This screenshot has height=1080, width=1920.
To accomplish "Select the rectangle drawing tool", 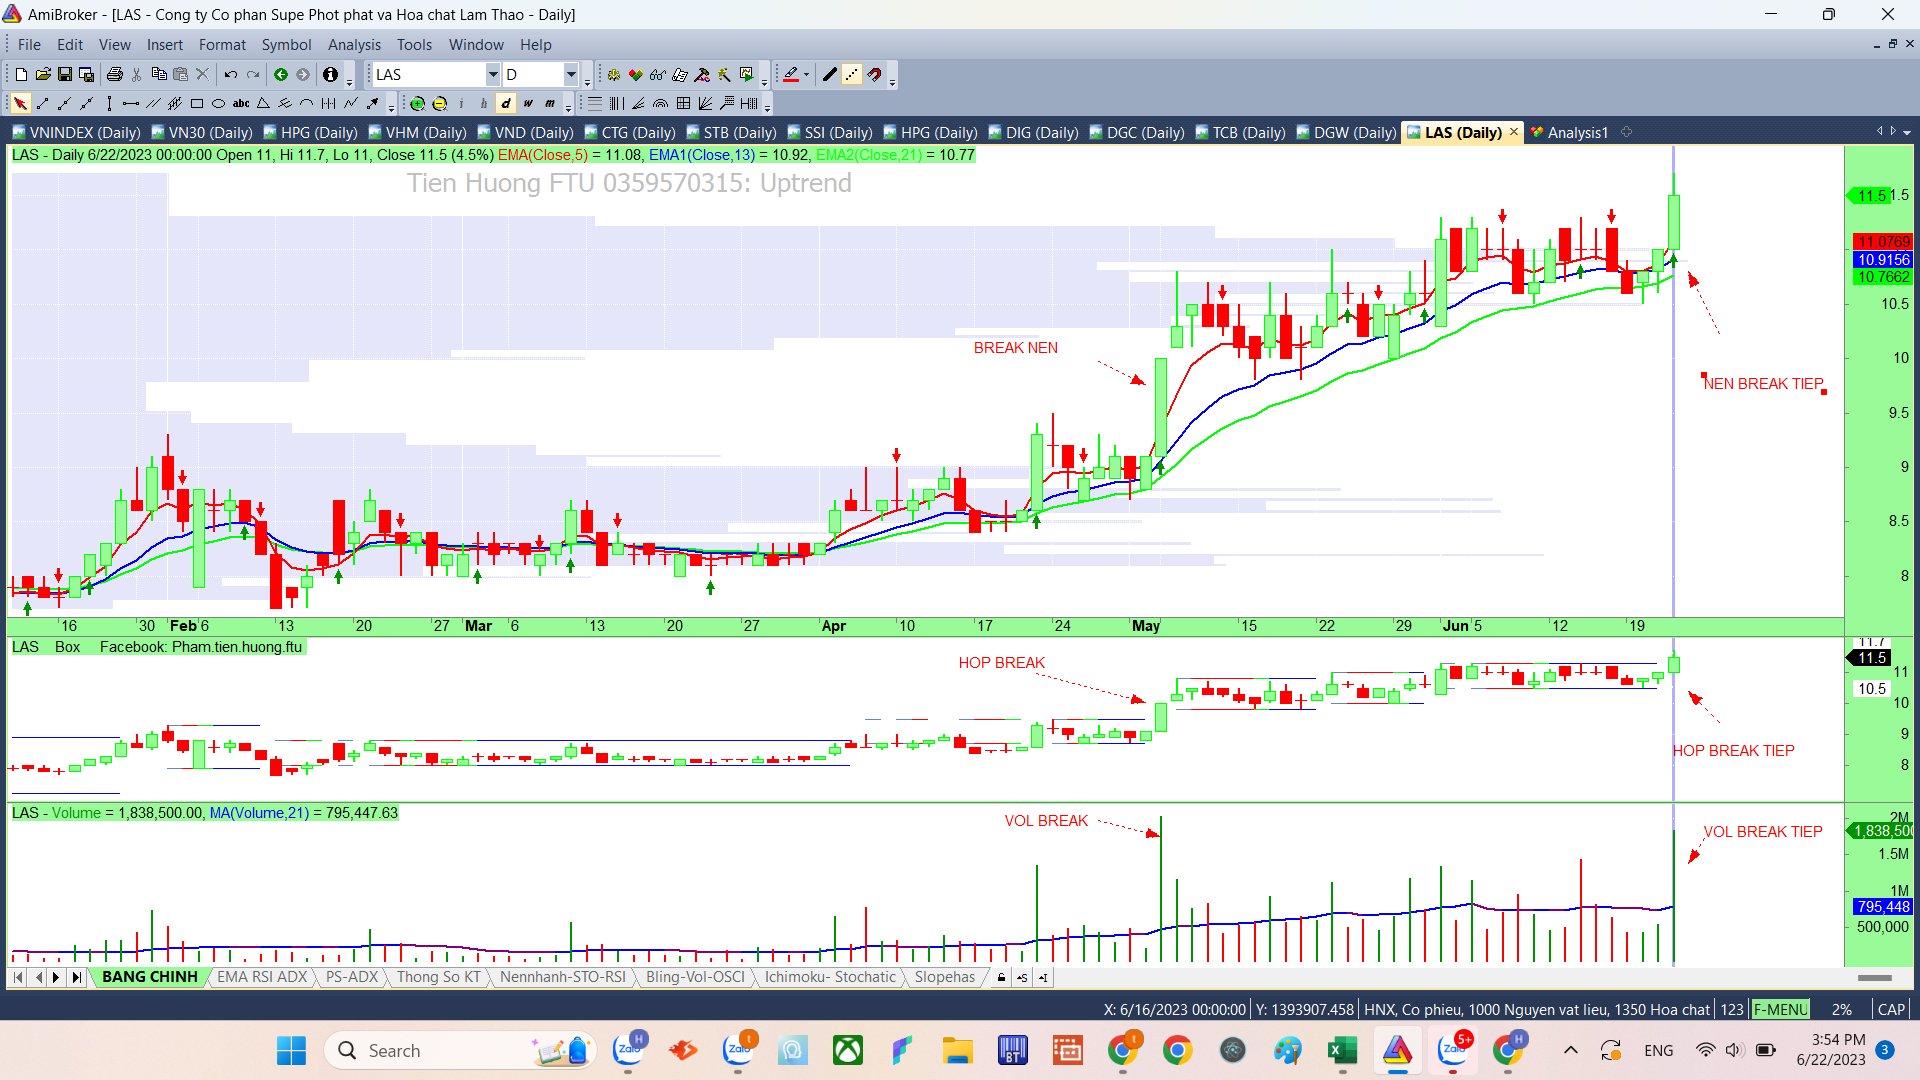I will coord(197,103).
